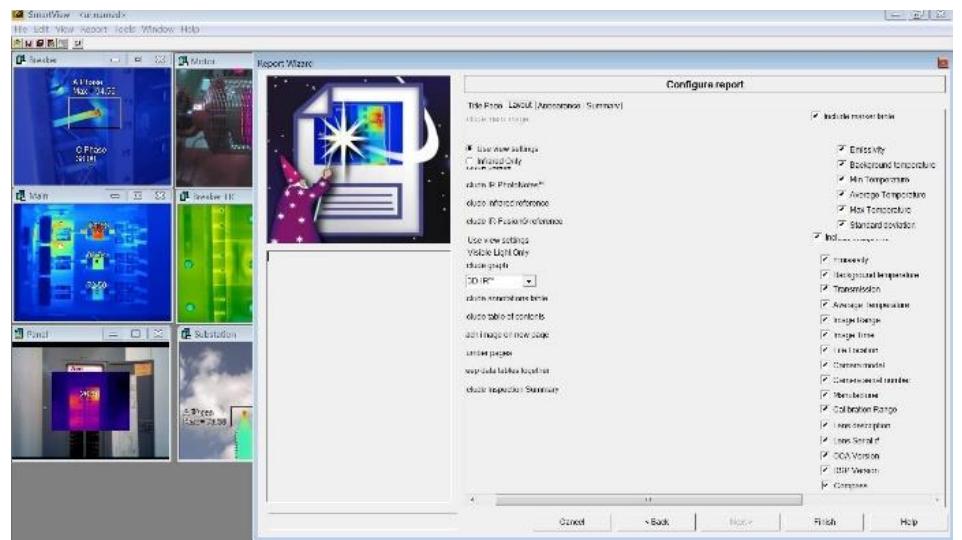The height and width of the screenshot is (540, 962).
Task: Click the Motor window's title icon
Action: (183, 61)
